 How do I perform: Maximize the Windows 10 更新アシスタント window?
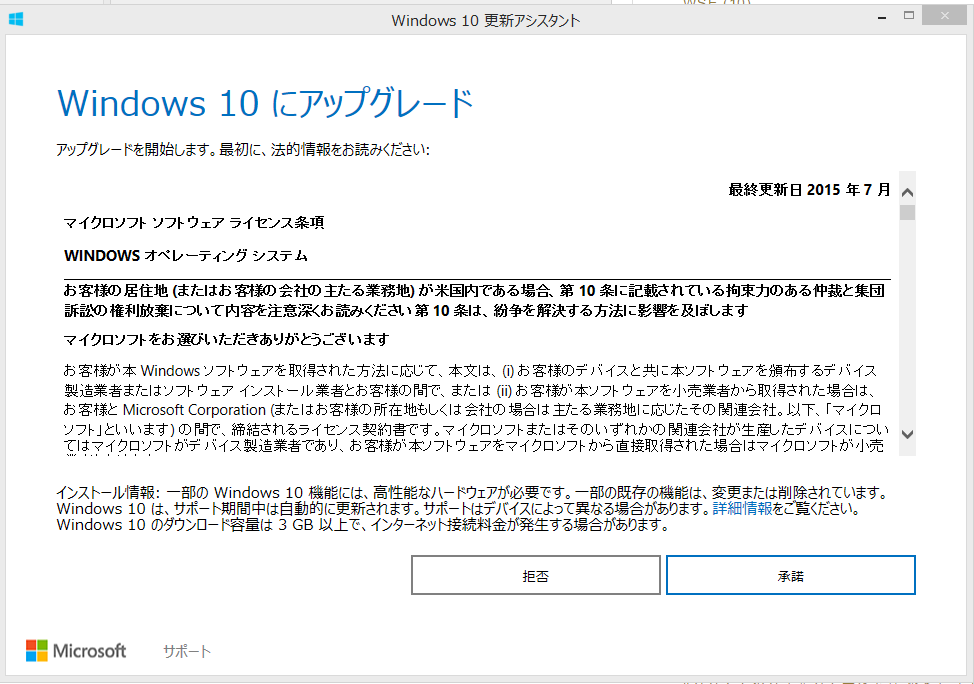909,16
